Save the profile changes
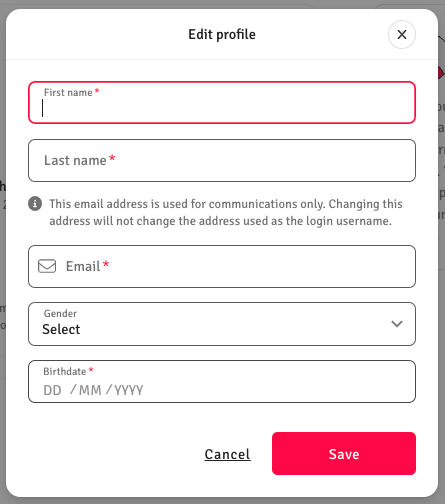 (x=344, y=454)
